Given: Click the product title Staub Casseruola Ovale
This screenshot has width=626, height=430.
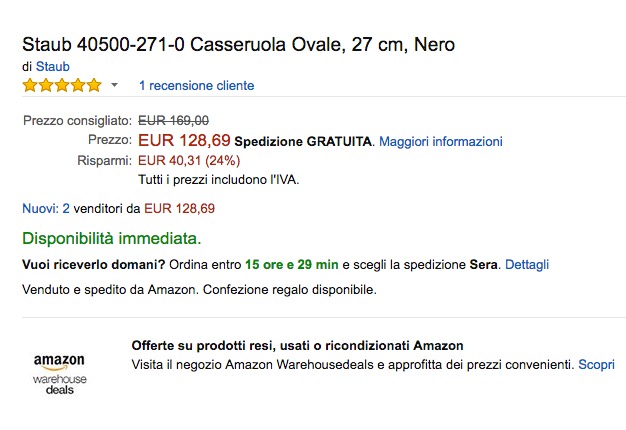Looking at the screenshot, I should pos(238,46).
